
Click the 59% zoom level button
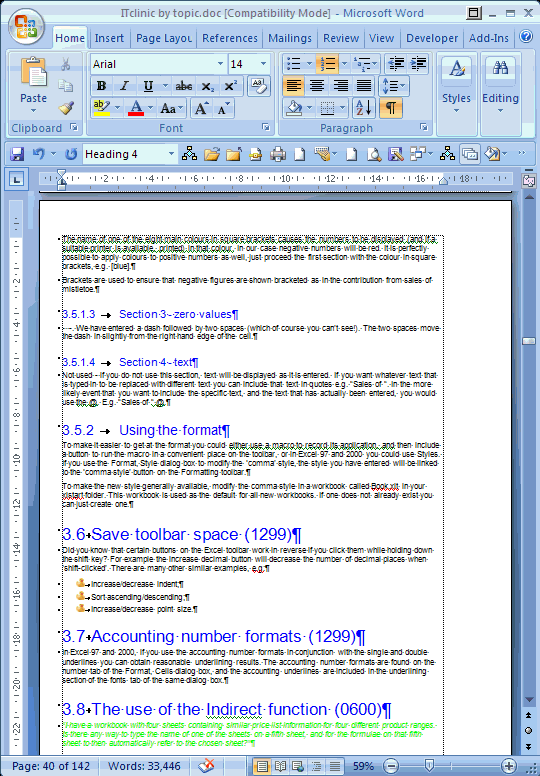click(x=363, y=766)
